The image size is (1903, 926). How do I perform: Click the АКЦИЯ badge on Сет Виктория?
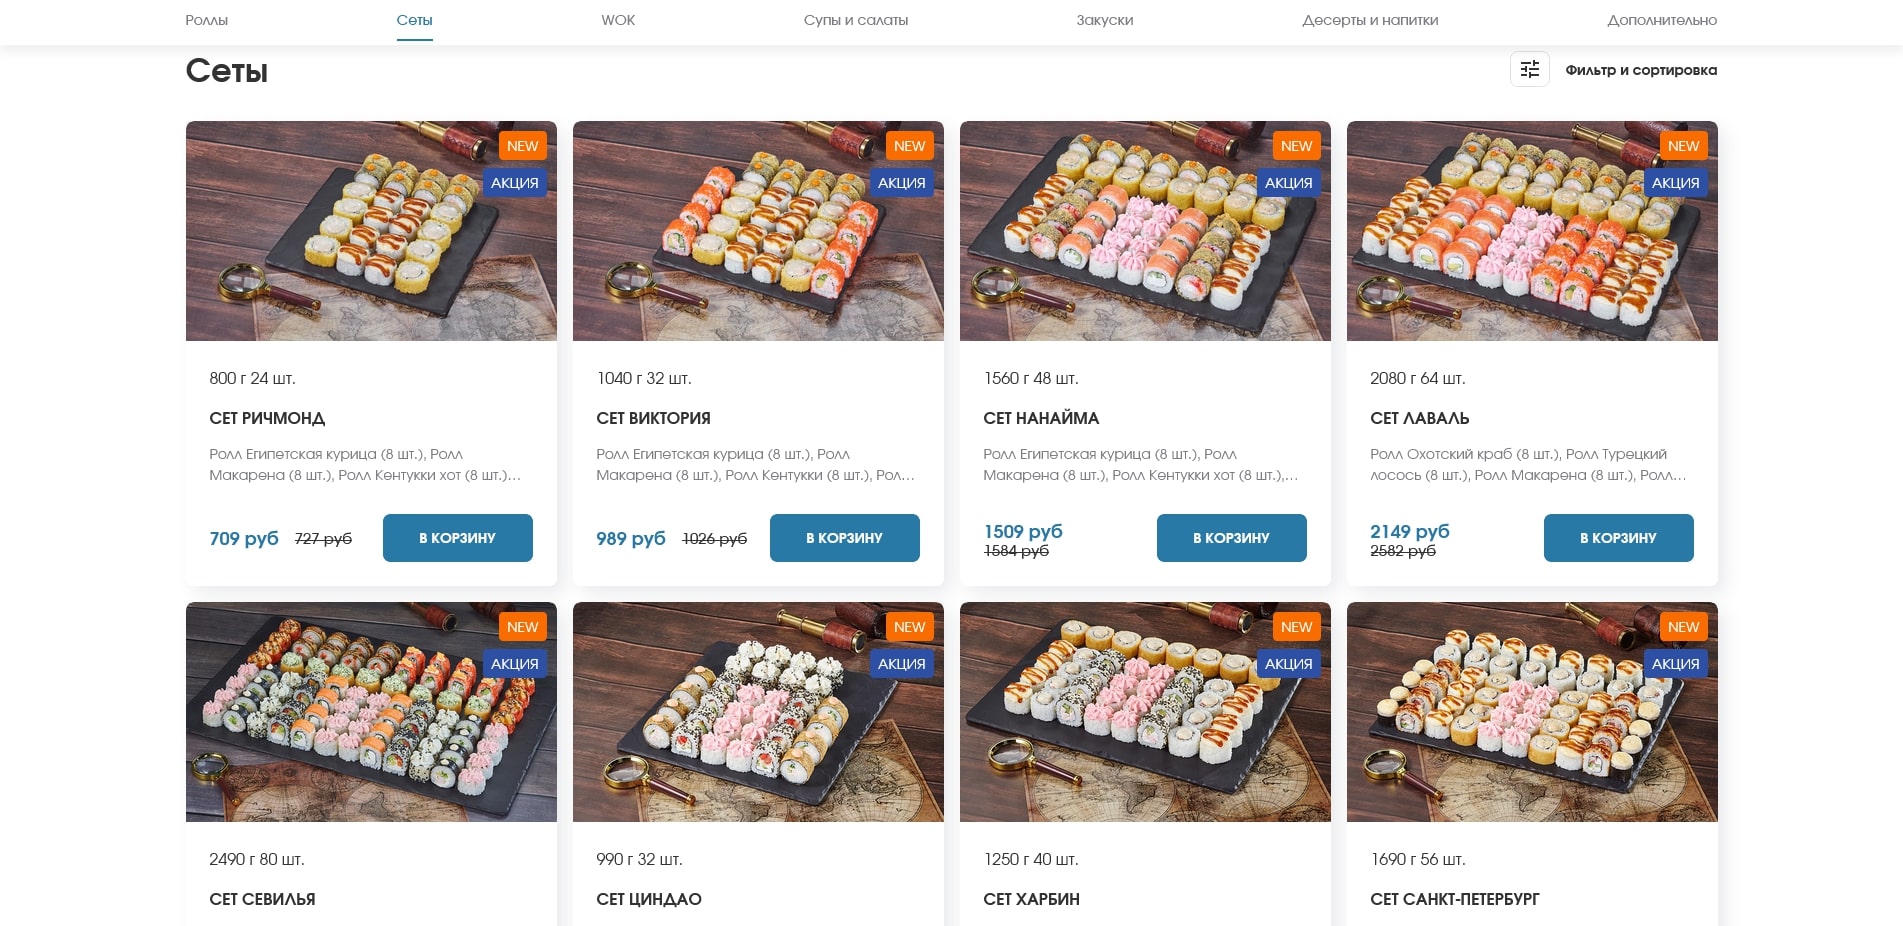click(901, 183)
